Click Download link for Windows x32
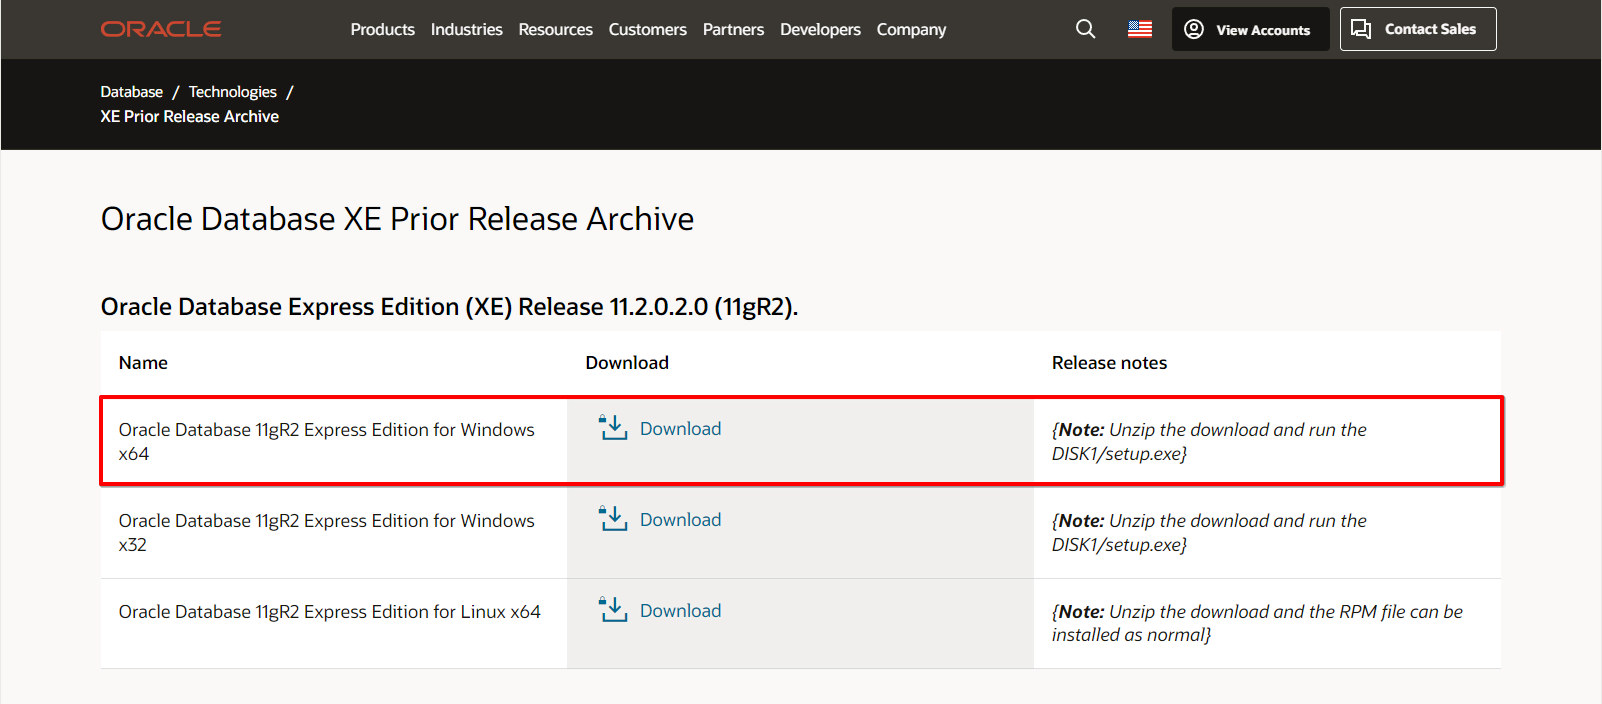The width and height of the screenshot is (1602, 704). (x=680, y=520)
